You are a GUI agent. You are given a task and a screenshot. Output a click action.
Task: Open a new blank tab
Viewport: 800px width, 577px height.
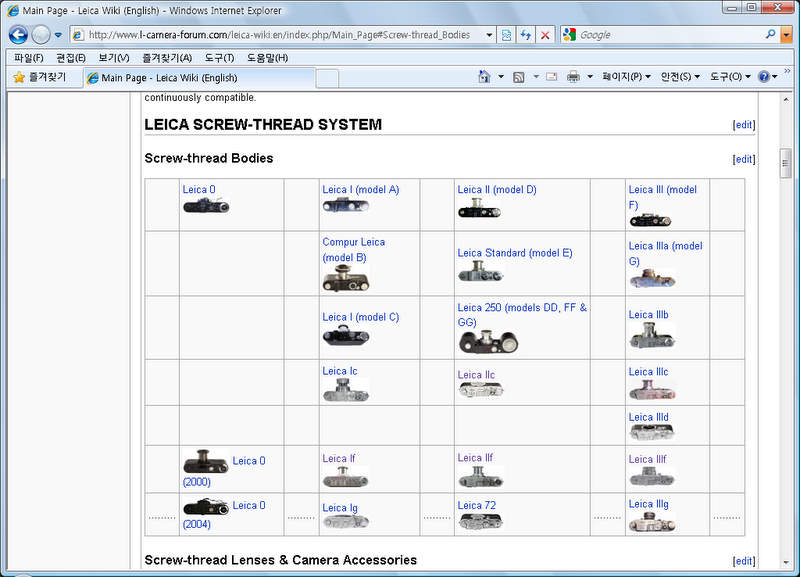(x=327, y=79)
